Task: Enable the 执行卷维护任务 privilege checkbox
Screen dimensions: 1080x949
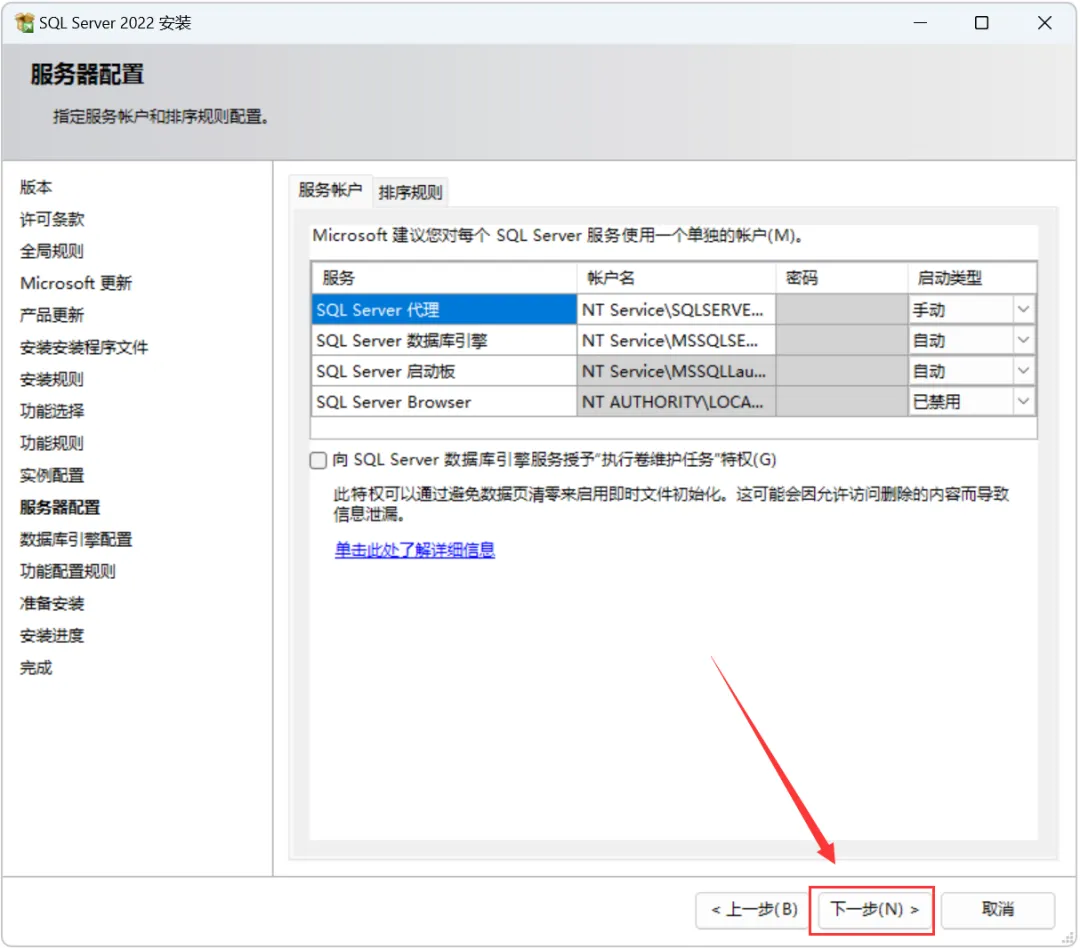Action: [318, 460]
